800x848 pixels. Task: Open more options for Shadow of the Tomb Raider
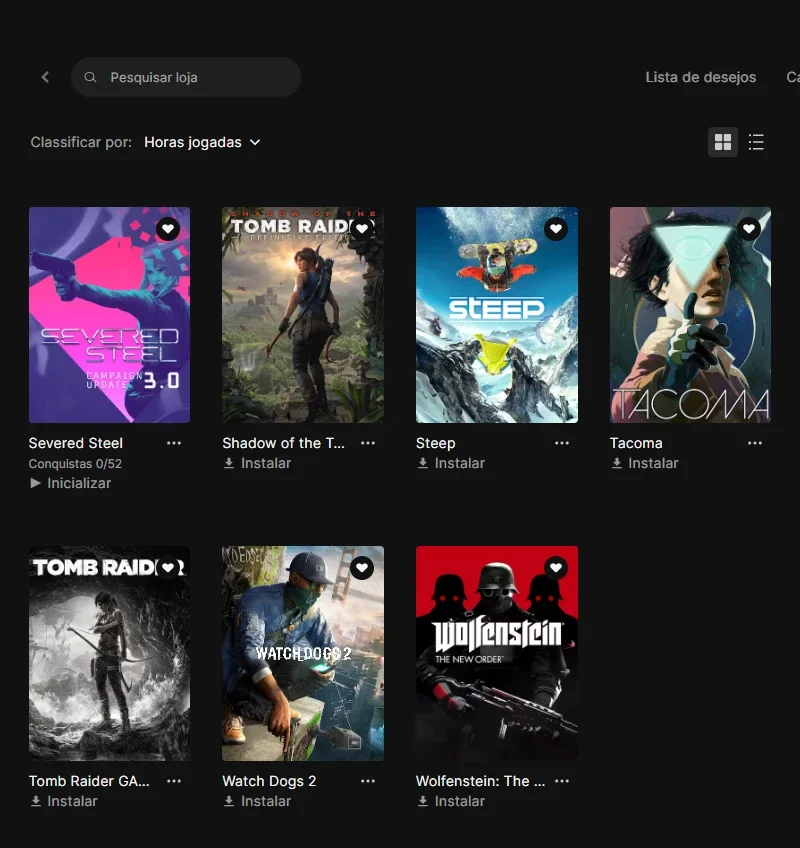[368, 443]
